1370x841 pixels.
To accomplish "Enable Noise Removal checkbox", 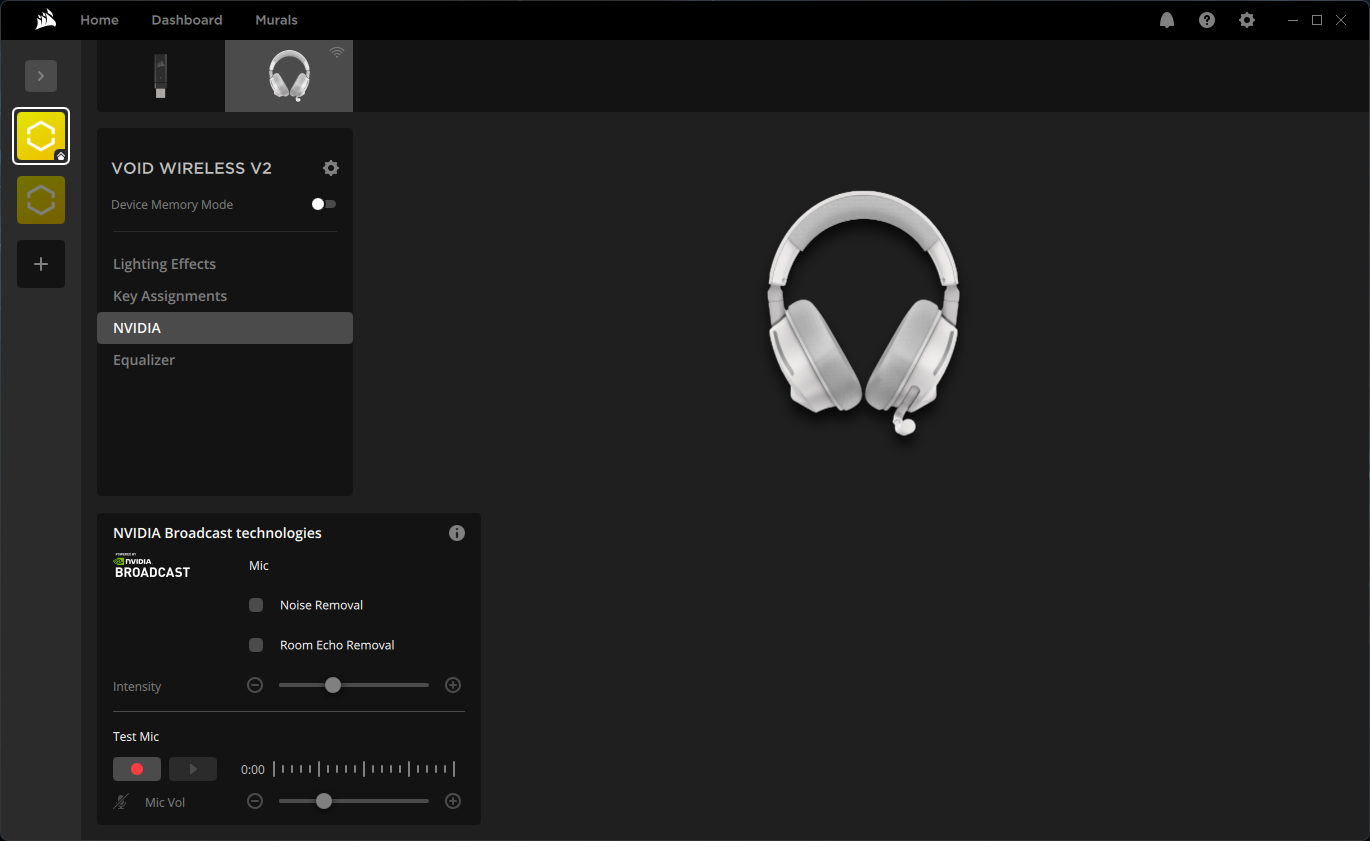I will click(256, 605).
